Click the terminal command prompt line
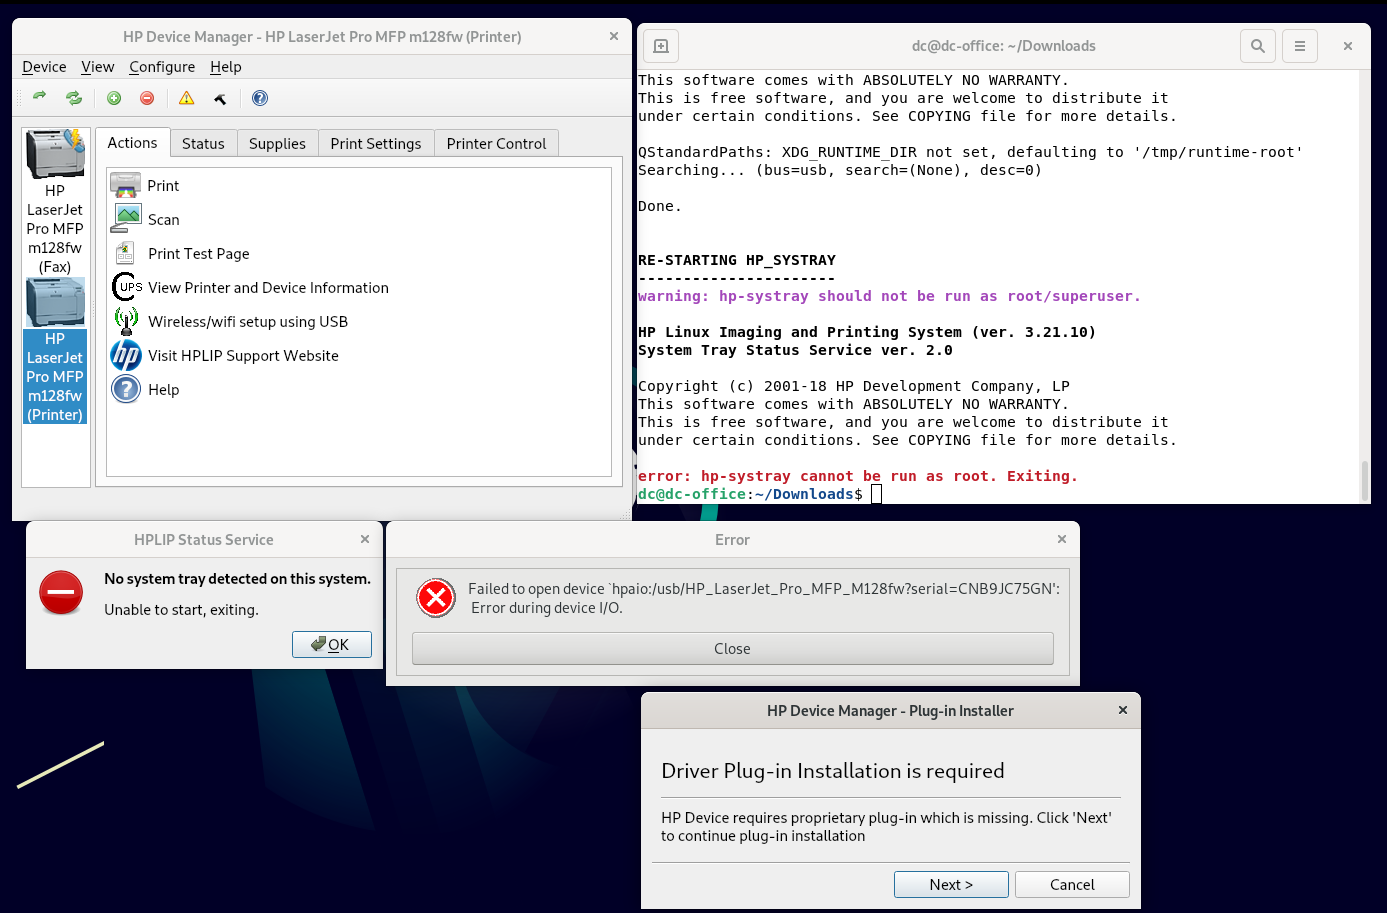 click(760, 494)
